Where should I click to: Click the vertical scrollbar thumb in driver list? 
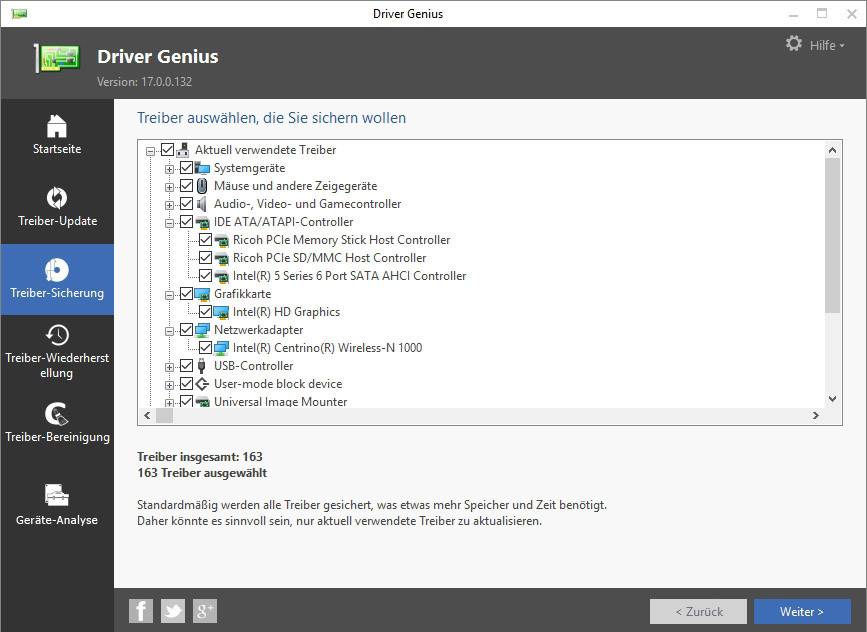(x=832, y=236)
